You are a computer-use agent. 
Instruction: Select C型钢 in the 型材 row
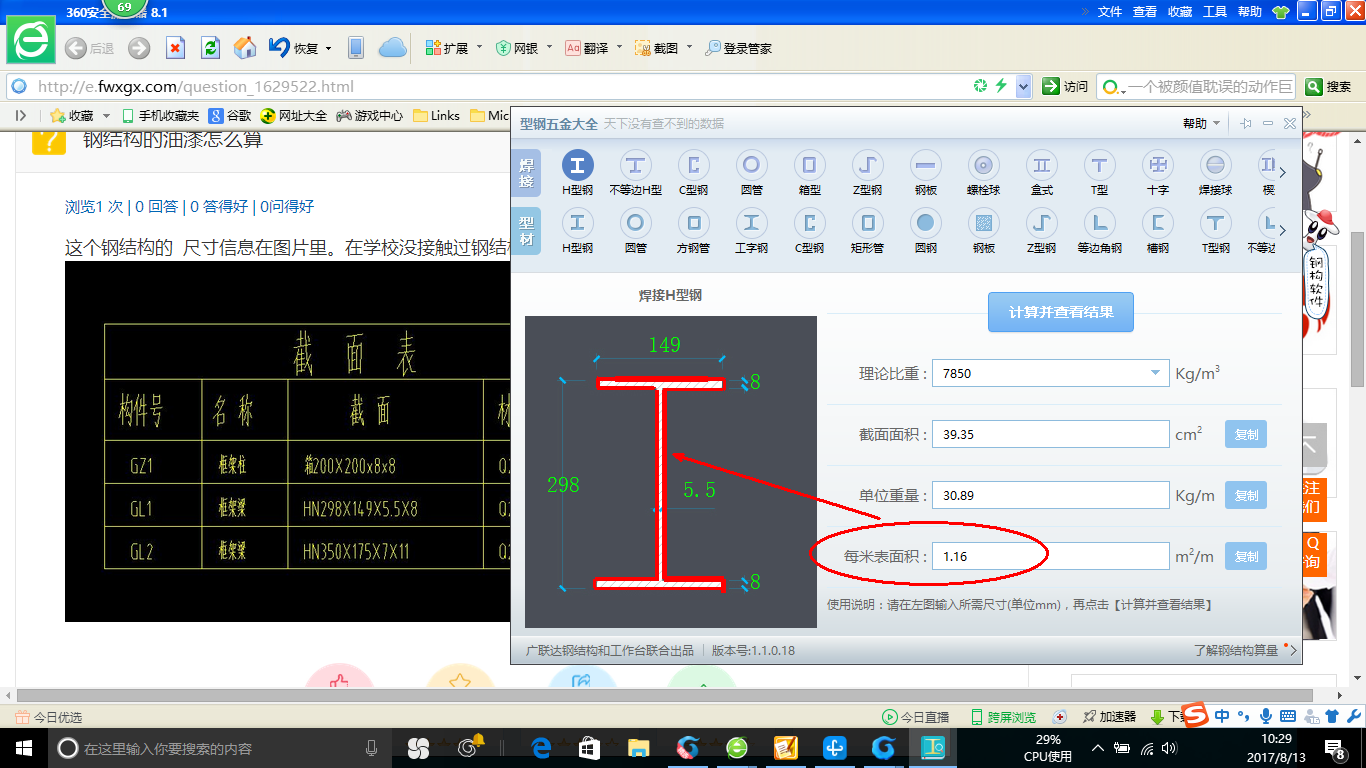[x=809, y=230]
